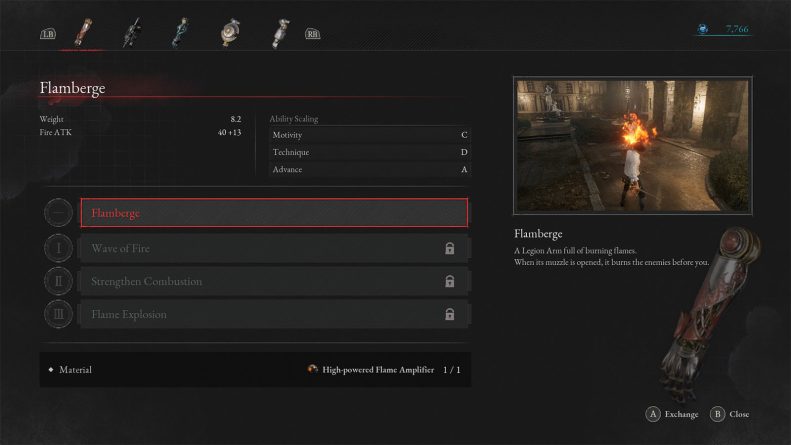
Task: Select the Flame Explosion upgrade
Action: point(274,314)
